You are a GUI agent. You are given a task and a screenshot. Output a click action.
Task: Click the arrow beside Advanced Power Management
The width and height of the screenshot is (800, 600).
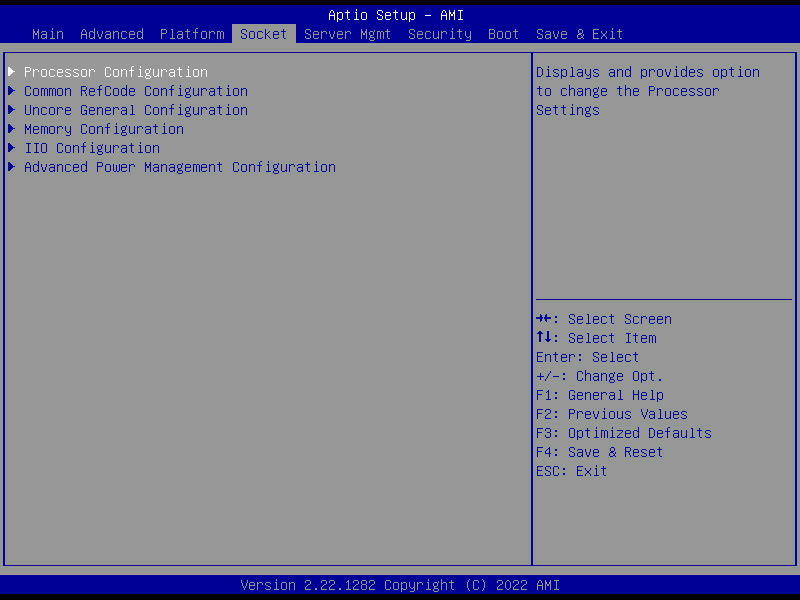coord(12,167)
